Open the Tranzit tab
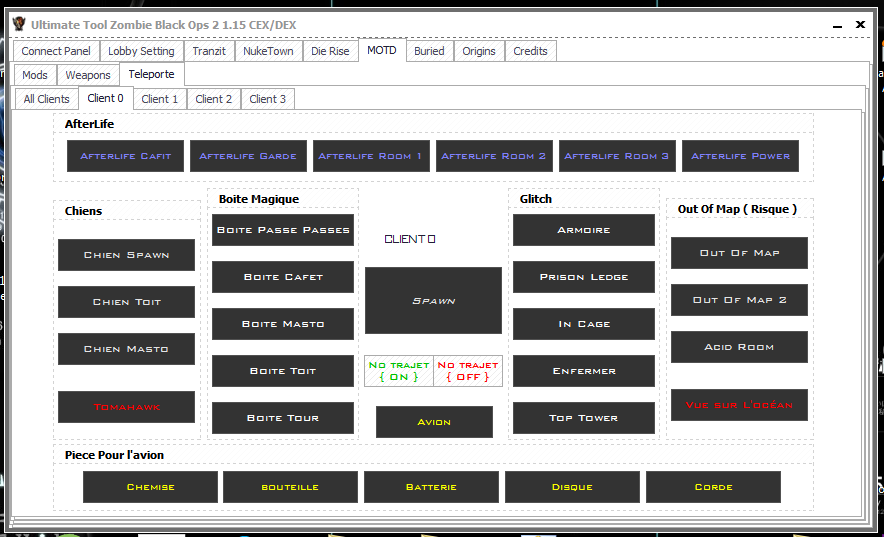Image resolution: width=884 pixels, height=537 pixels. [209, 51]
